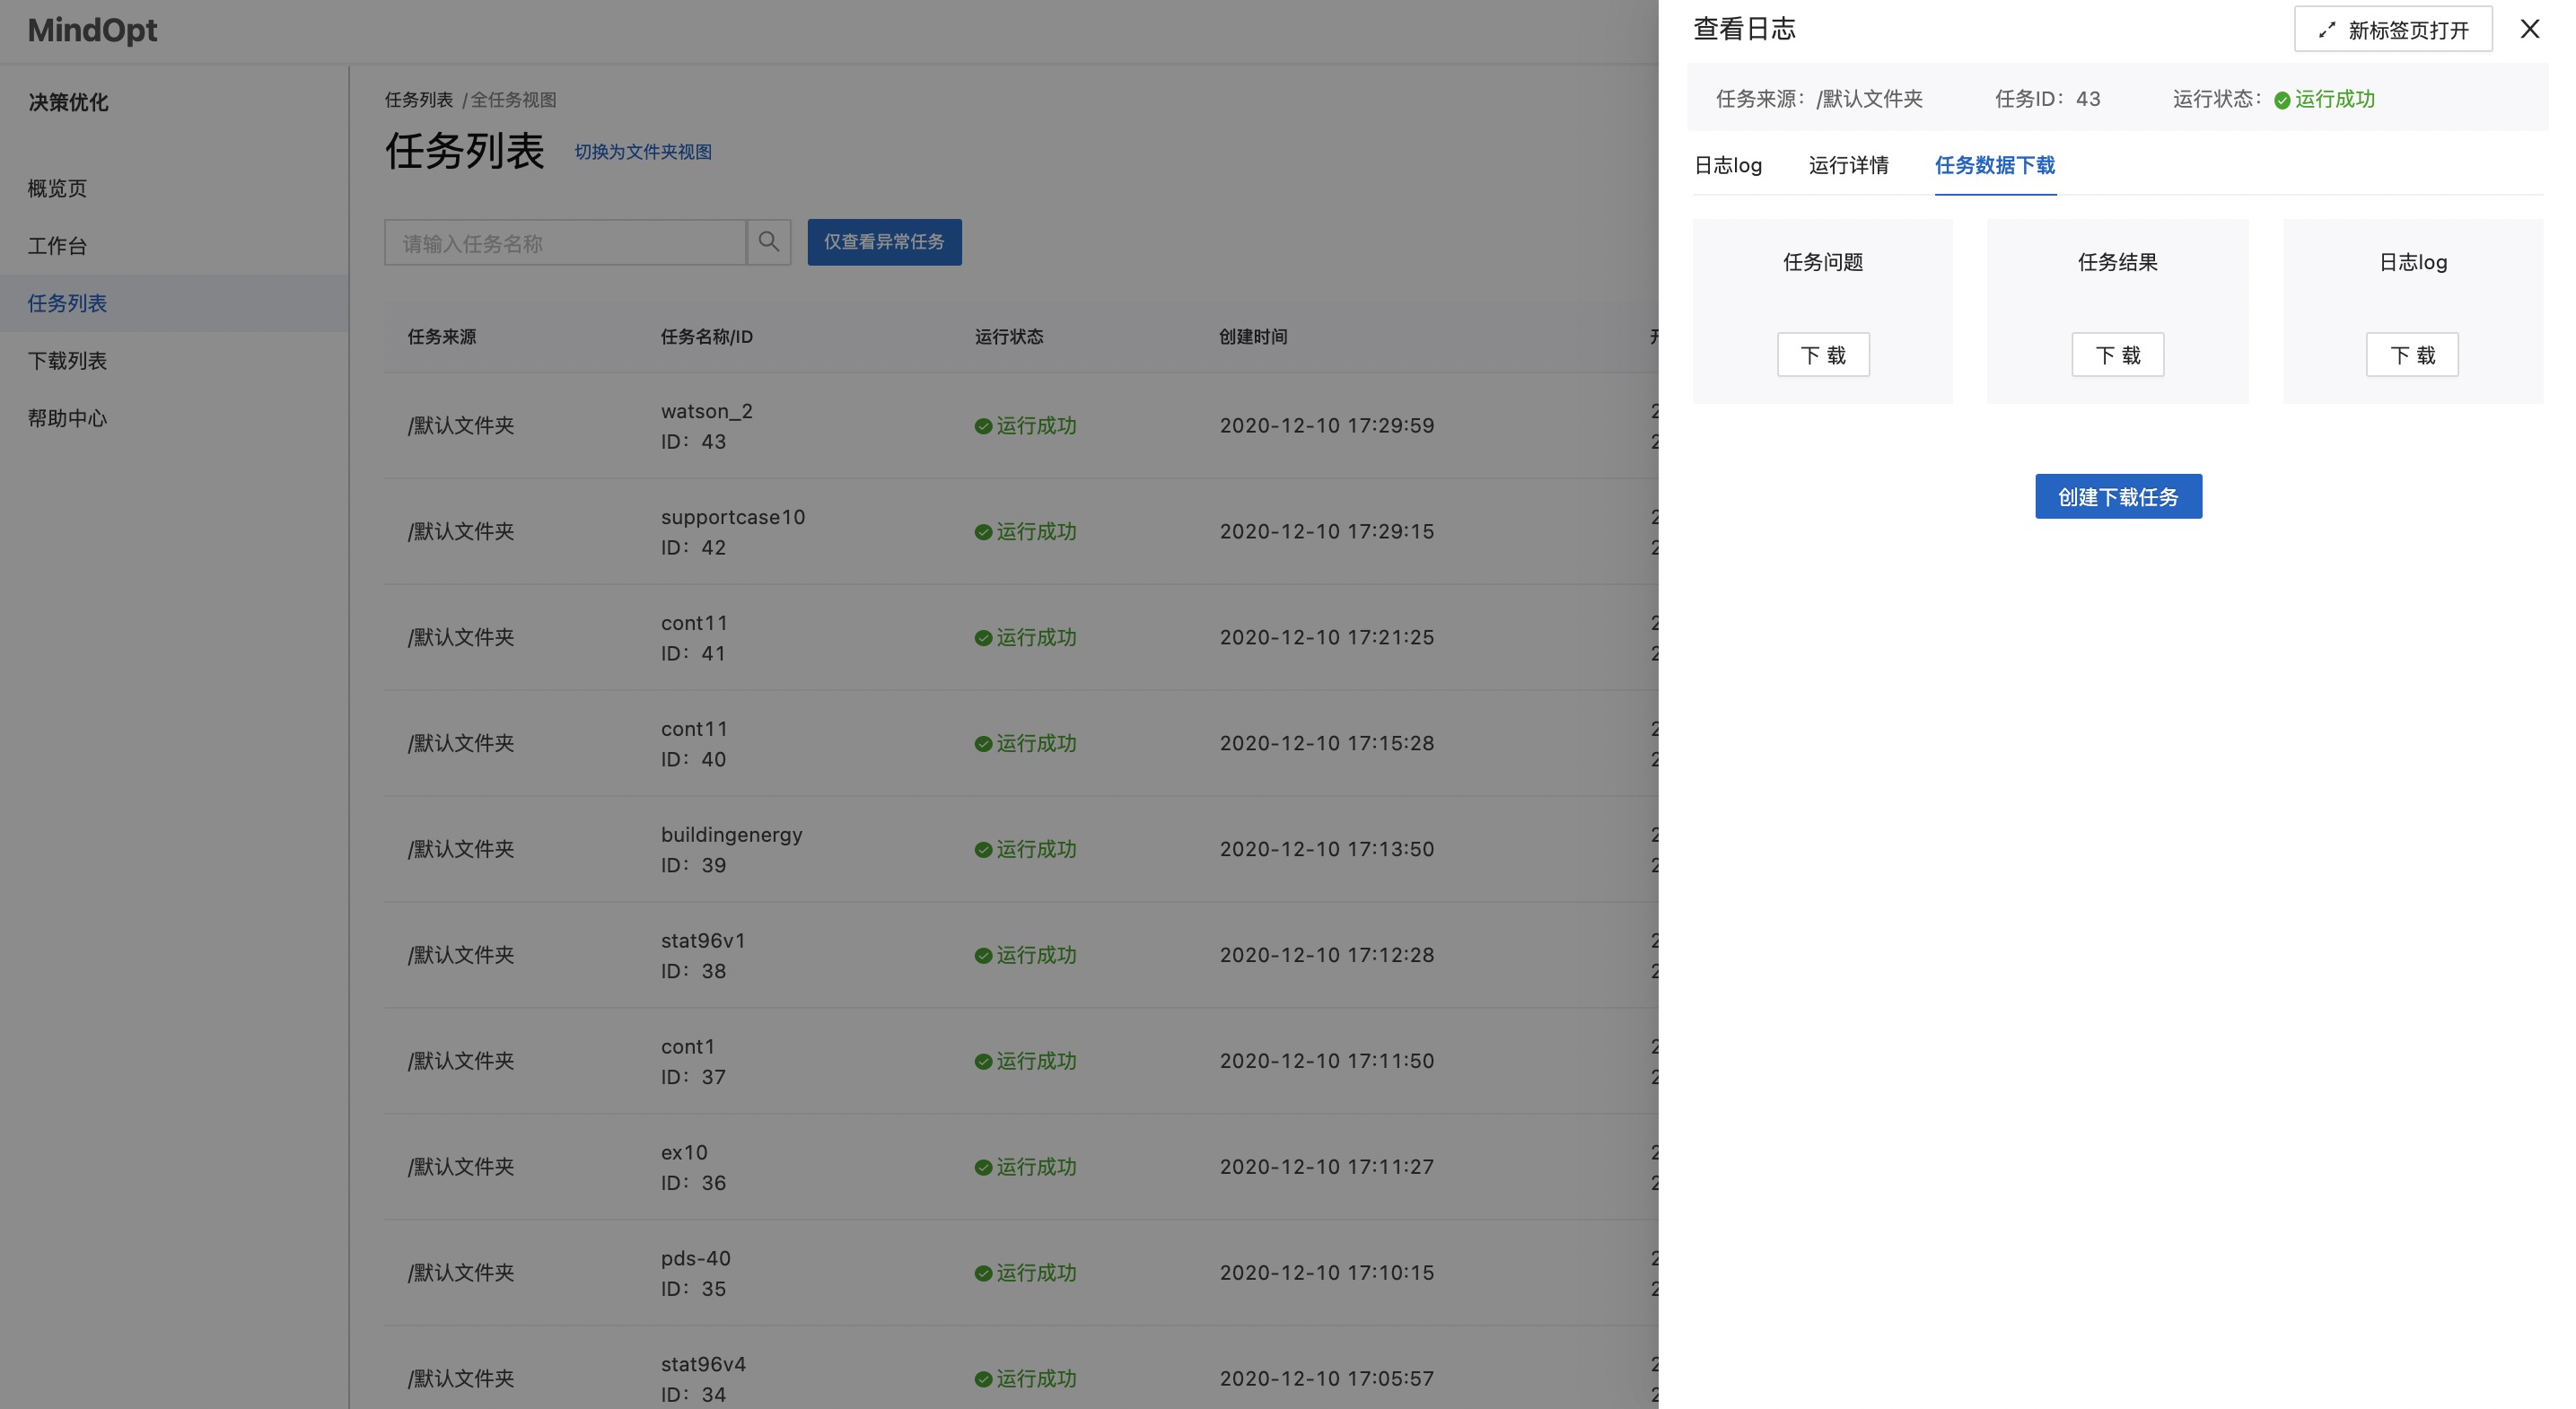Switch to folder view link
The image size is (2576, 1409).
643,152
